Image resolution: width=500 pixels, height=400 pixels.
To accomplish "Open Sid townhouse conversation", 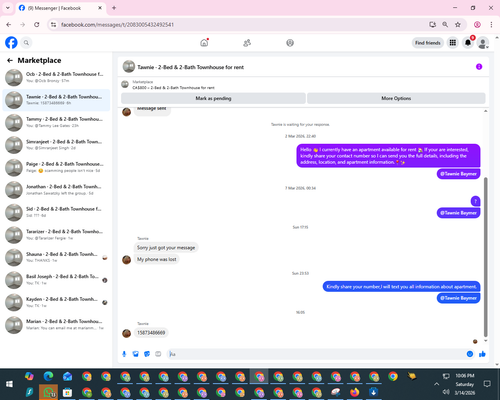I will point(56,212).
